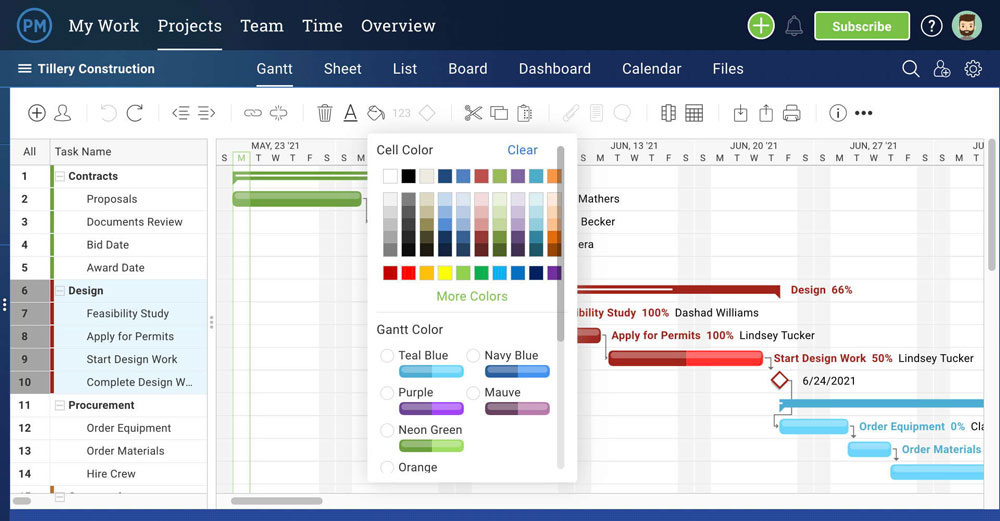The height and width of the screenshot is (521, 1000).
Task: Choose the Neon Green radio button
Action: pyautogui.click(x=386, y=430)
